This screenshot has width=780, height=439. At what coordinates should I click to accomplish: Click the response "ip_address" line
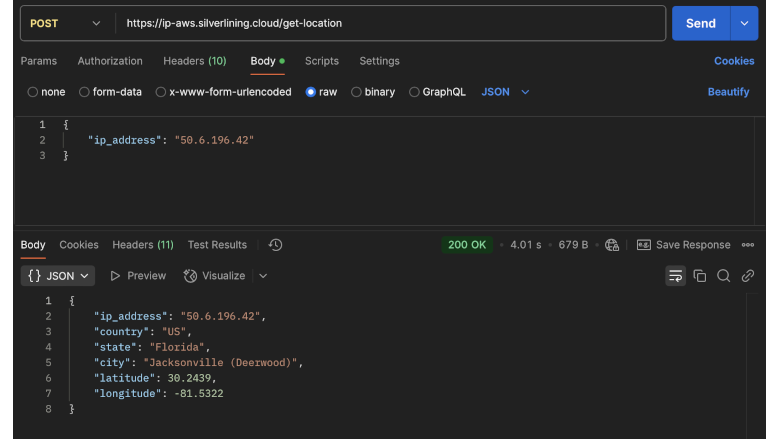click(x=180, y=316)
